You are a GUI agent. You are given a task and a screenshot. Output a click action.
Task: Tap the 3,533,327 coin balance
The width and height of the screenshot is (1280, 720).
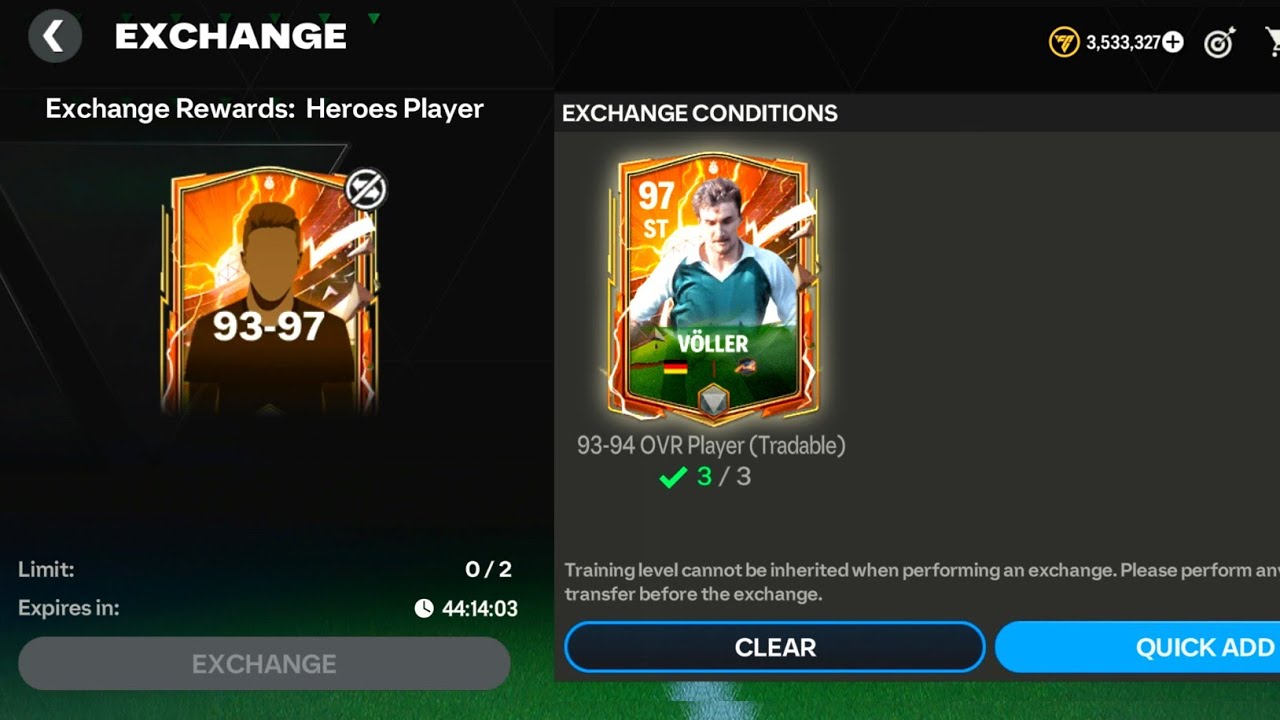[1123, 42]
